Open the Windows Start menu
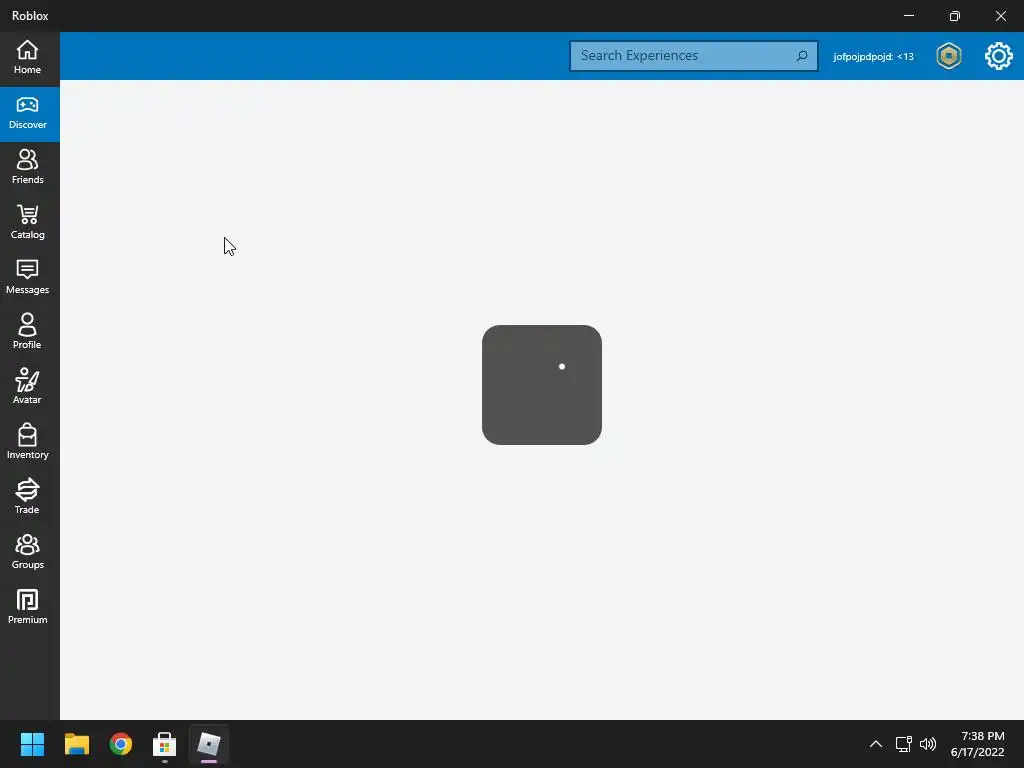 coord(32,744)
